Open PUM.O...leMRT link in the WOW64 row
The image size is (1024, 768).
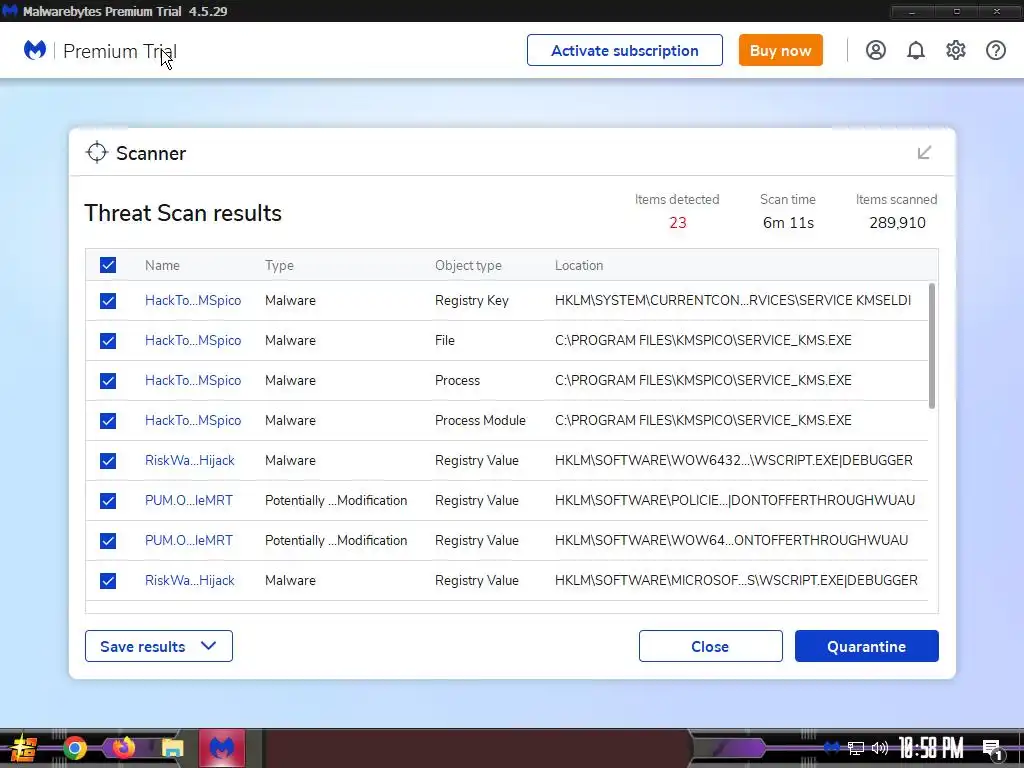(x=189, y=540)
